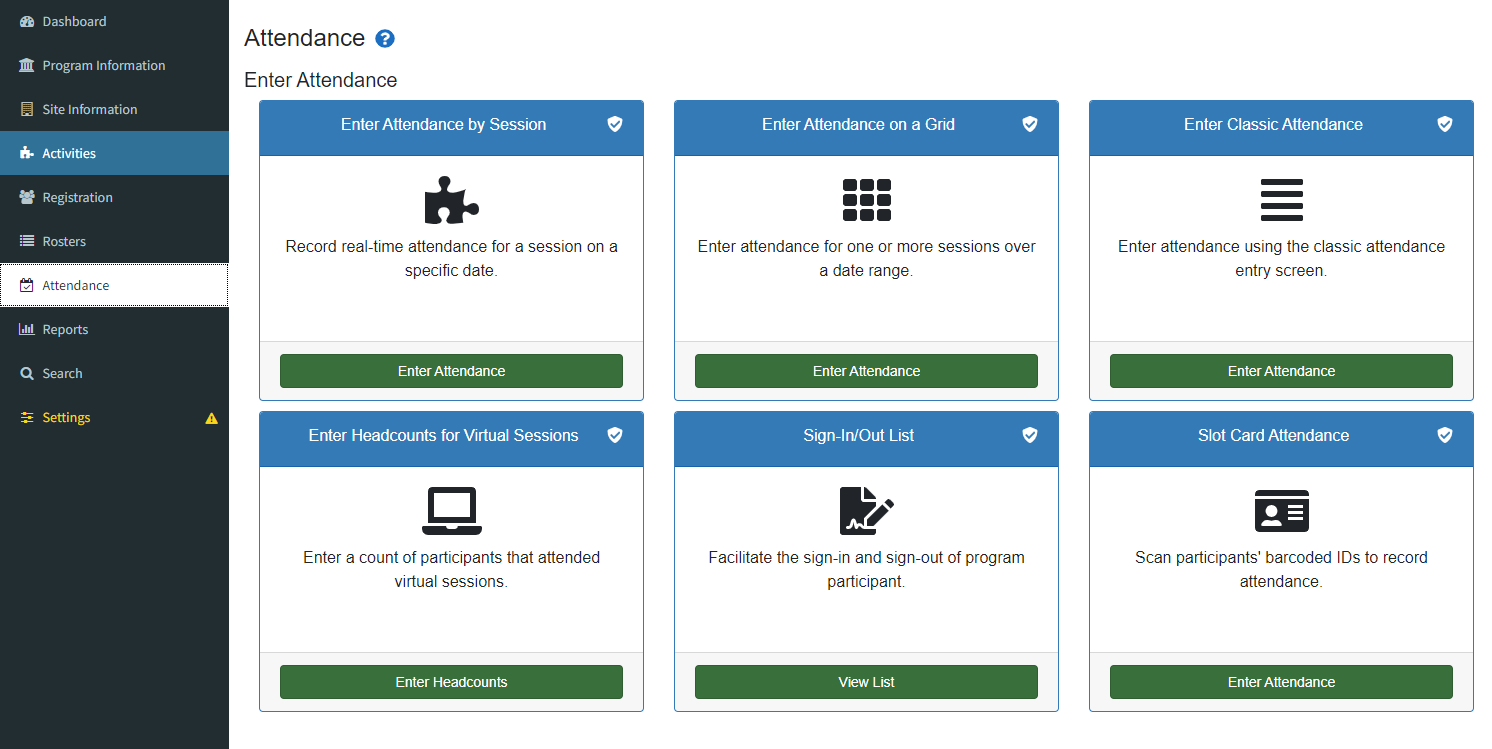This screenshot has width=1492, height=749.
Task: Click shield badge on Enter Attendance by Session
Action: click(615, 124)
